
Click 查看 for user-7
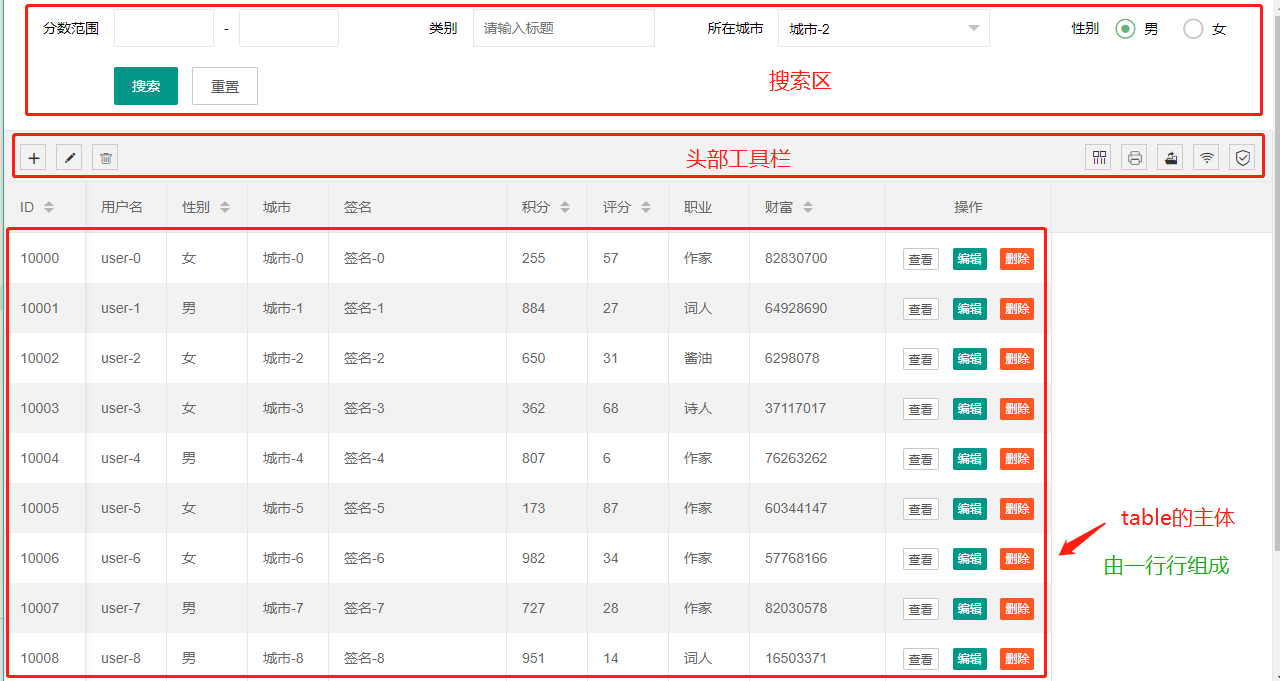pyautogui.click(x=921, y=609)
